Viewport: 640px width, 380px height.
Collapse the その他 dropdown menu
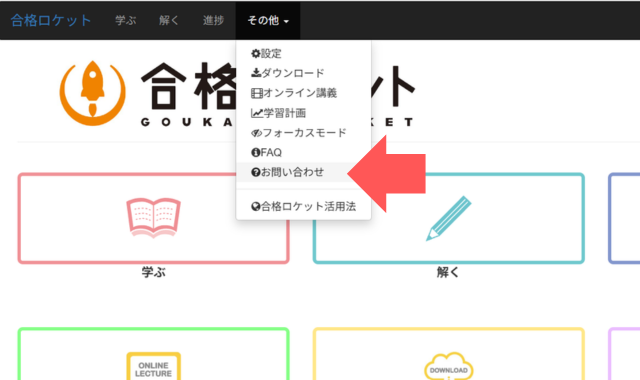(x=268, y=20)
